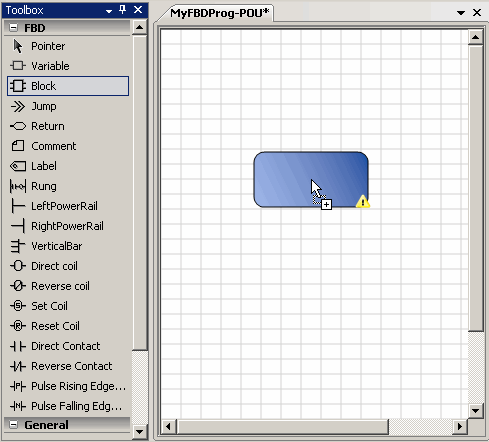Select the Reverse coil icon

tap(18, 286)
